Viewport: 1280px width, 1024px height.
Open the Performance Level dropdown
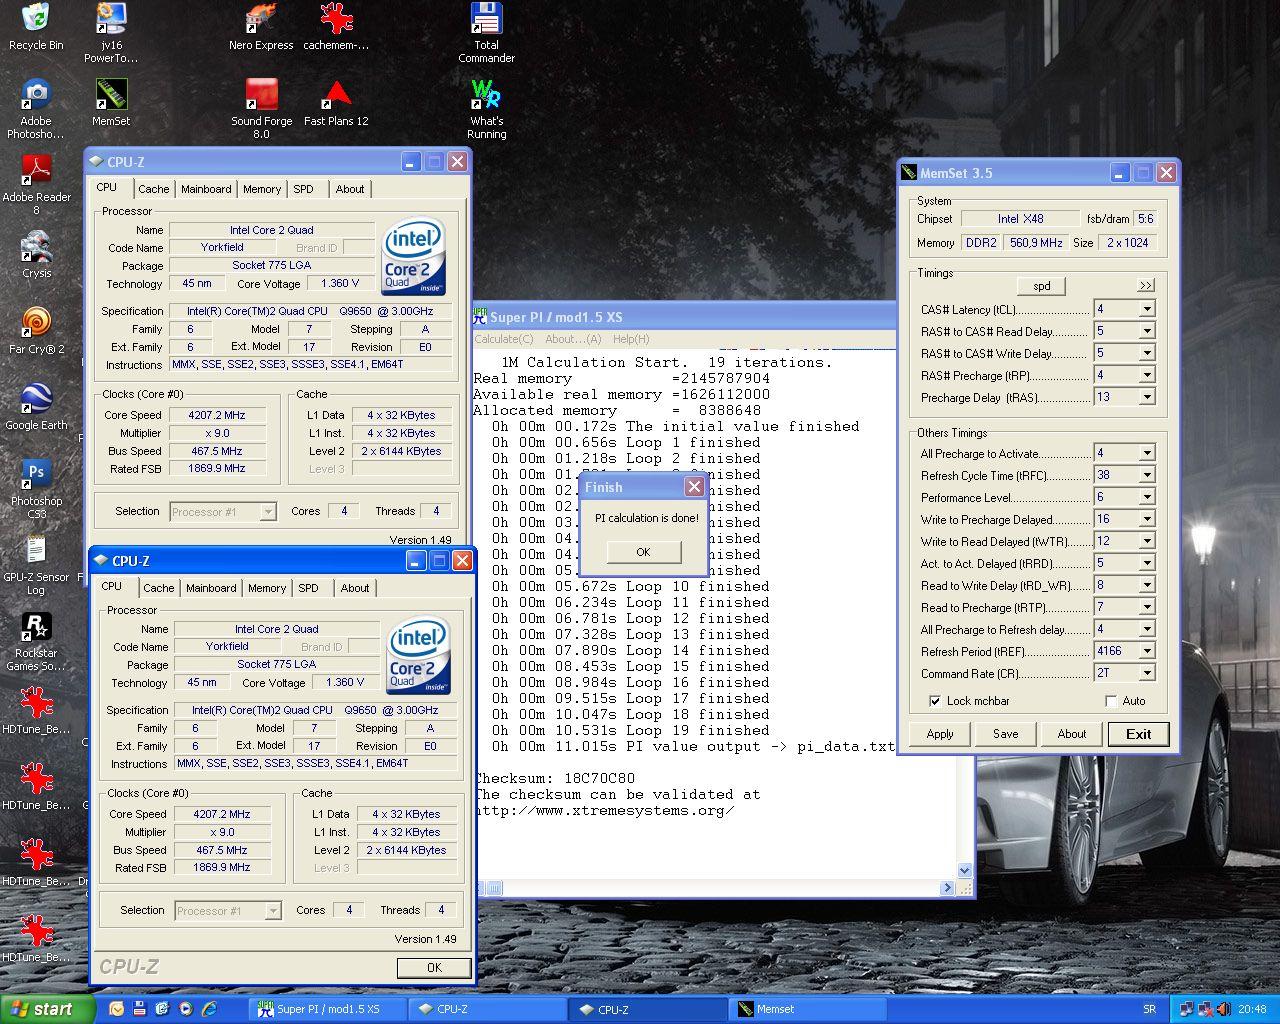coord(1147,497)
